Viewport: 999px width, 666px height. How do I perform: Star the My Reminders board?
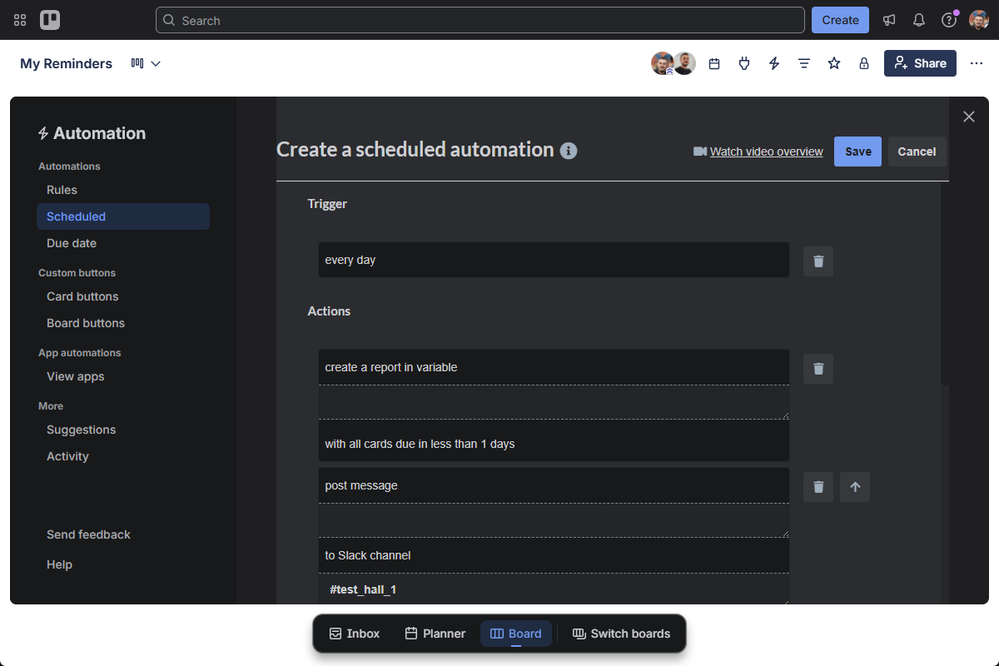click(834, 63)
